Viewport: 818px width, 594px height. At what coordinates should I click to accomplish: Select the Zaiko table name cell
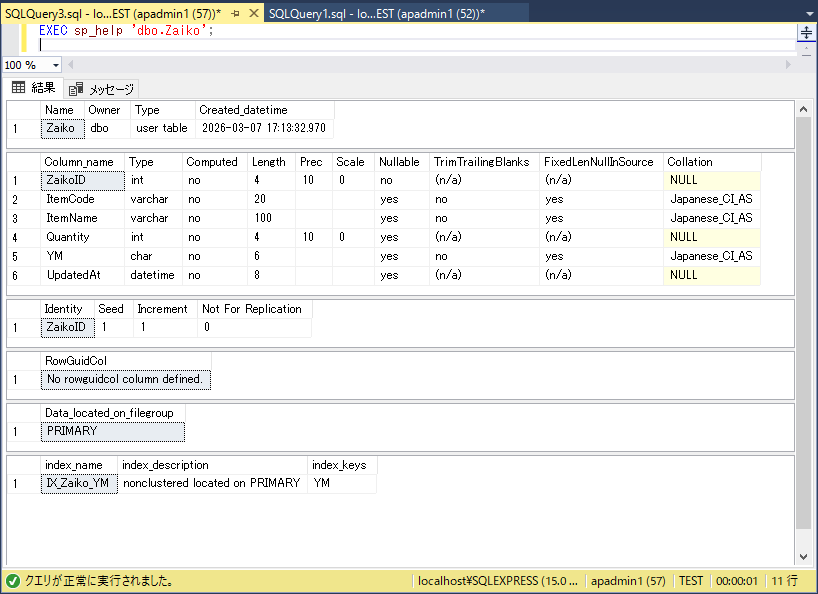[x=60, y=128]
